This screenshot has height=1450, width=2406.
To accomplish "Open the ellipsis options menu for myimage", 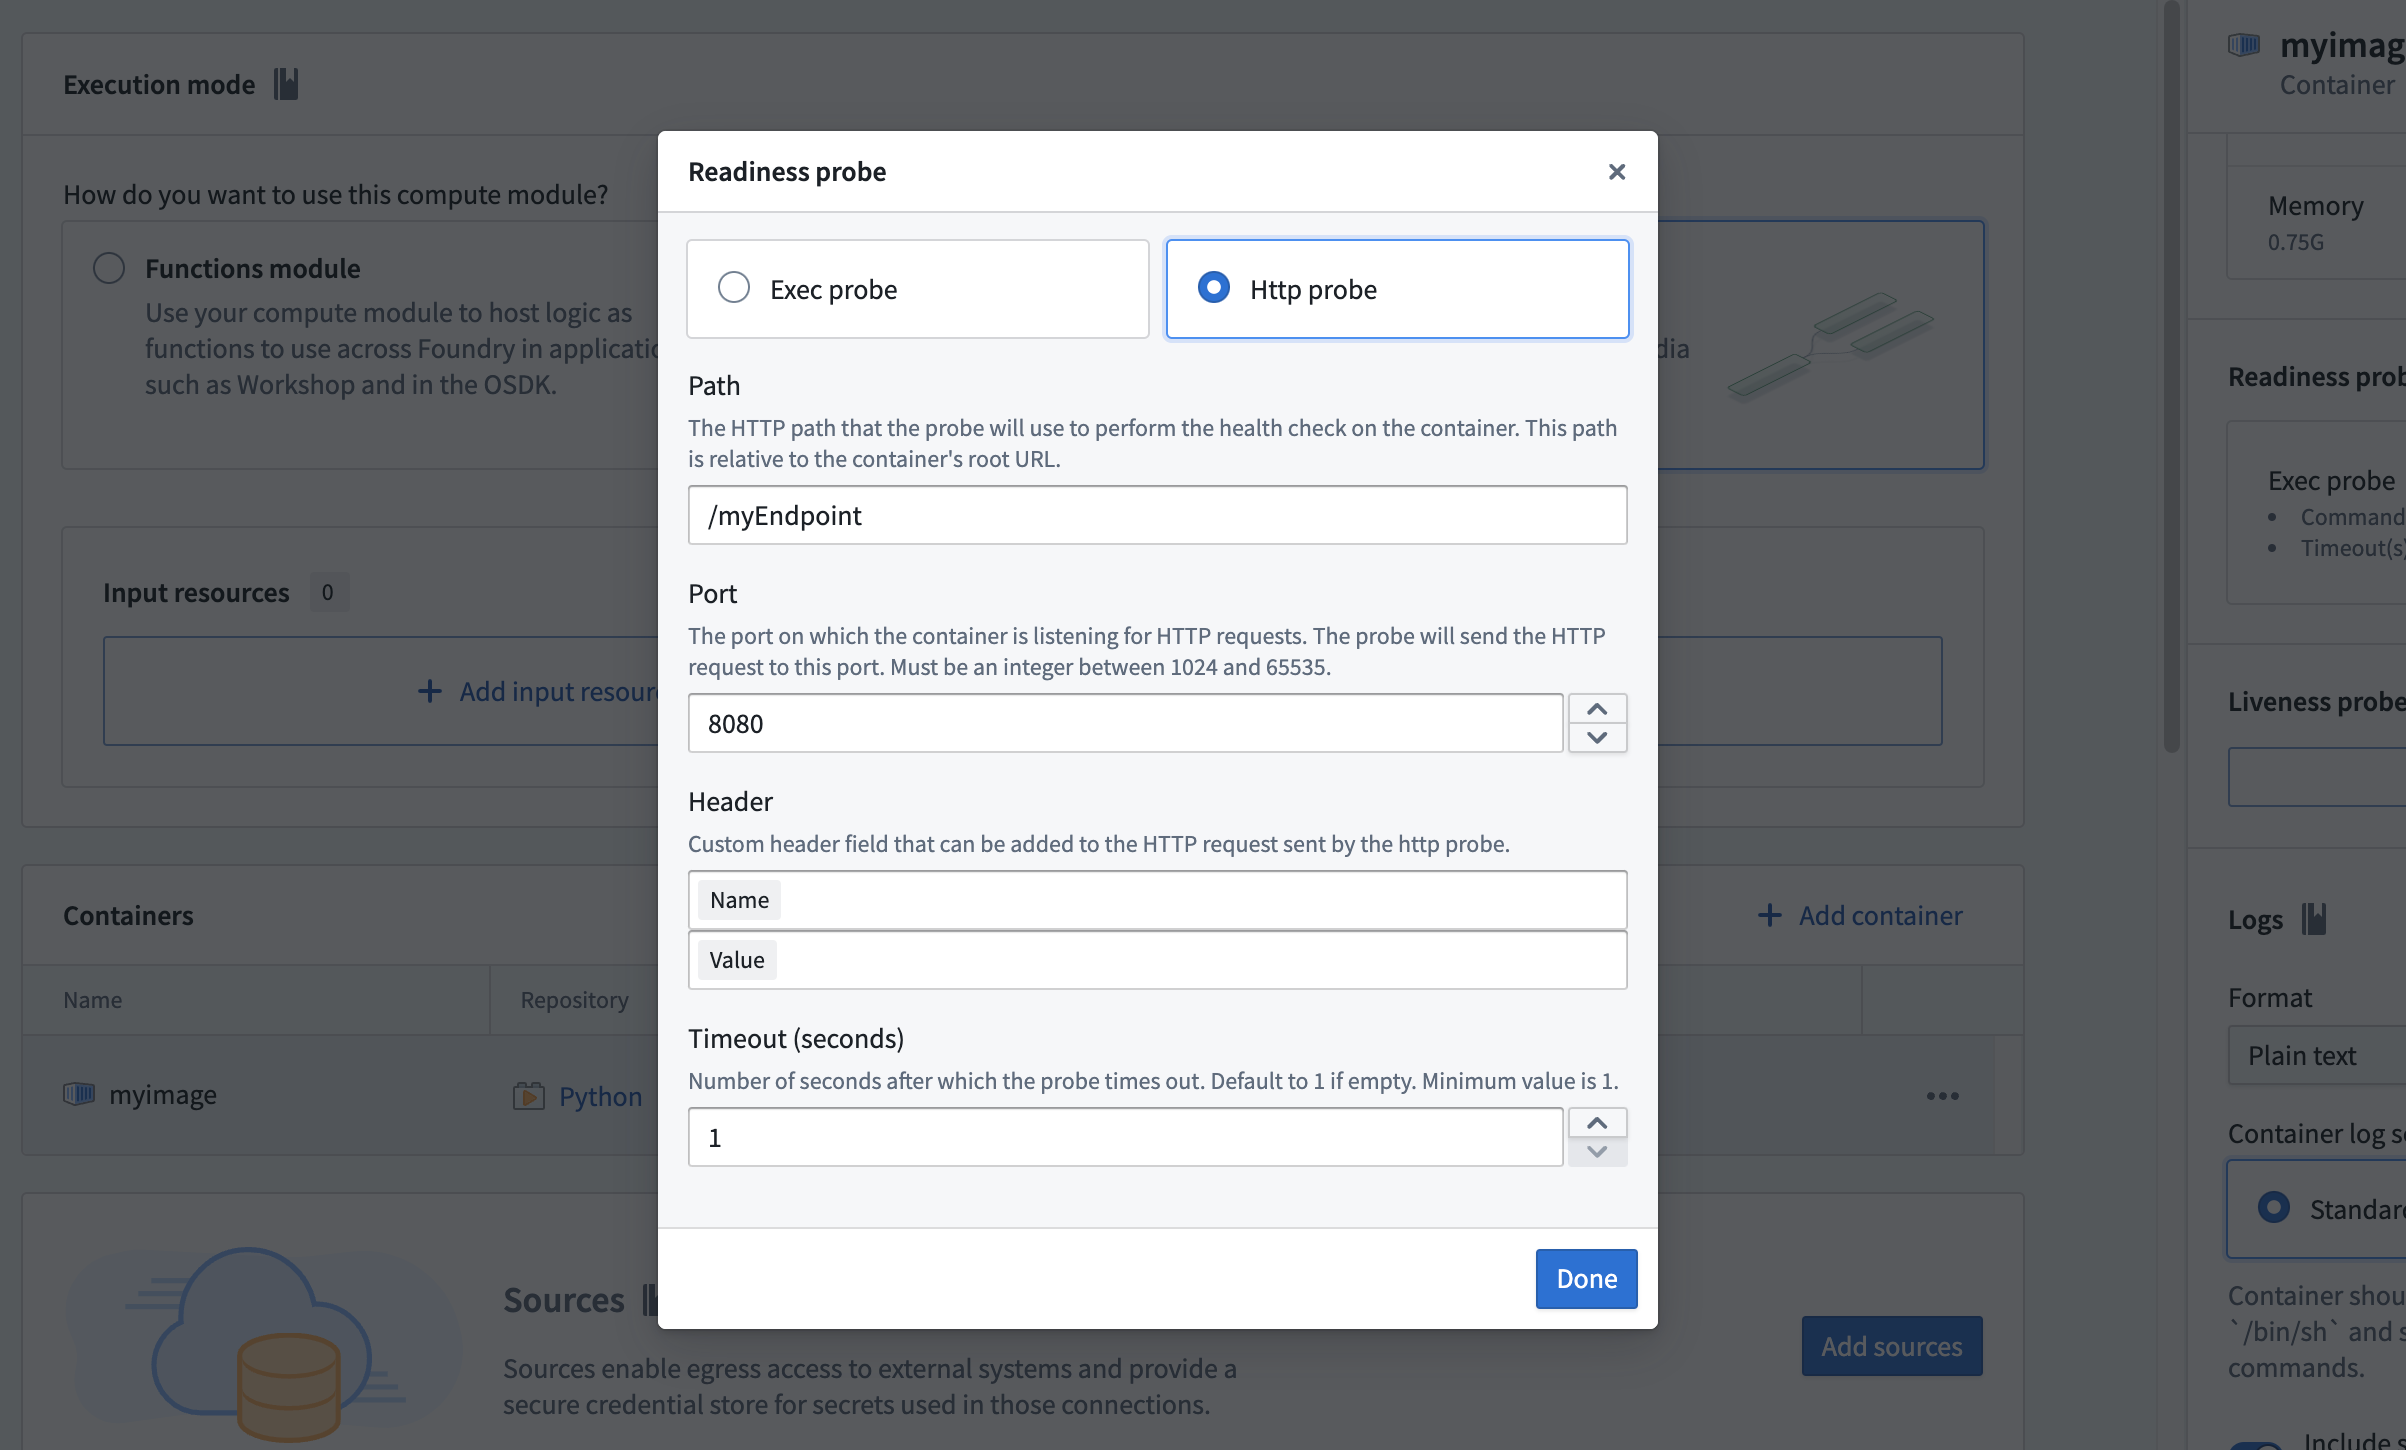I will (1942, 1094).
